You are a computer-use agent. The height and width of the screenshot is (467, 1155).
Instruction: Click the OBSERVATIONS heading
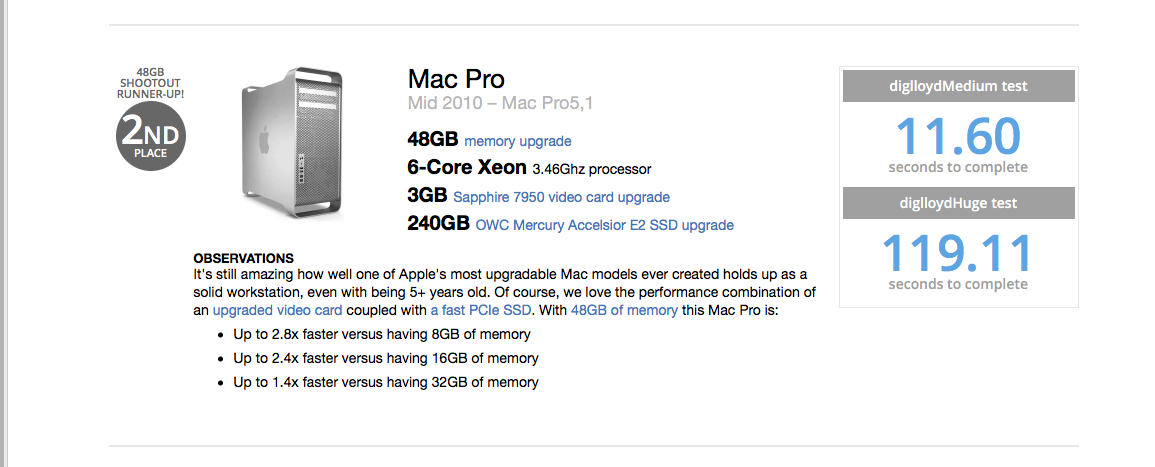243,259
